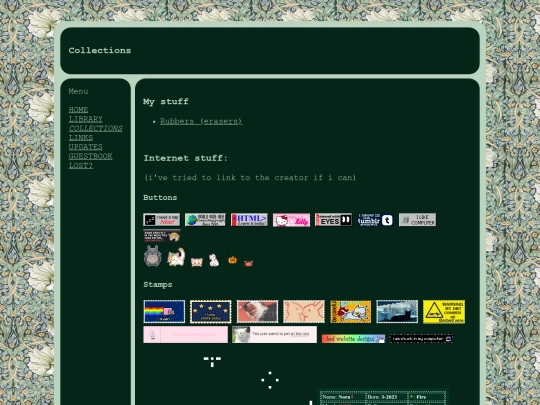Click the small red crab pixel icon
Screen dimensions: 540x405
(248, 263)
